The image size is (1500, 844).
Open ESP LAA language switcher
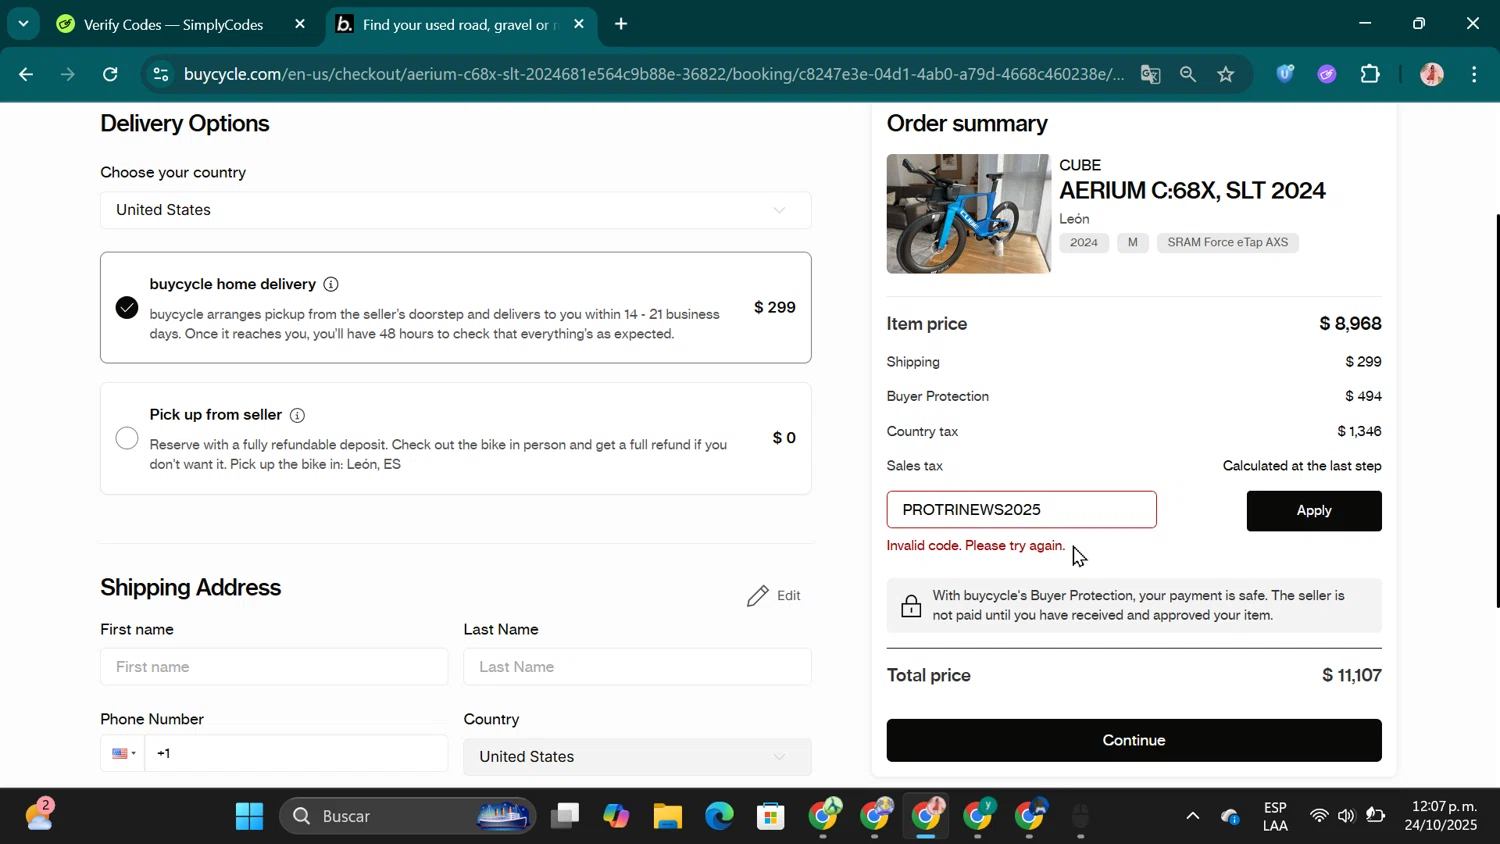1275,817
